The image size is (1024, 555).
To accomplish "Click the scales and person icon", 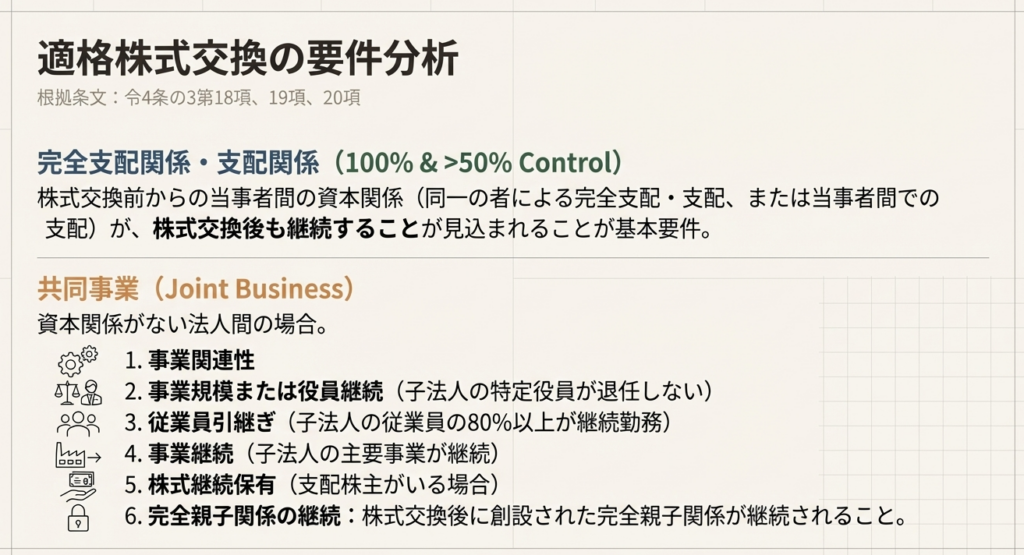I will tap(78, 390).
